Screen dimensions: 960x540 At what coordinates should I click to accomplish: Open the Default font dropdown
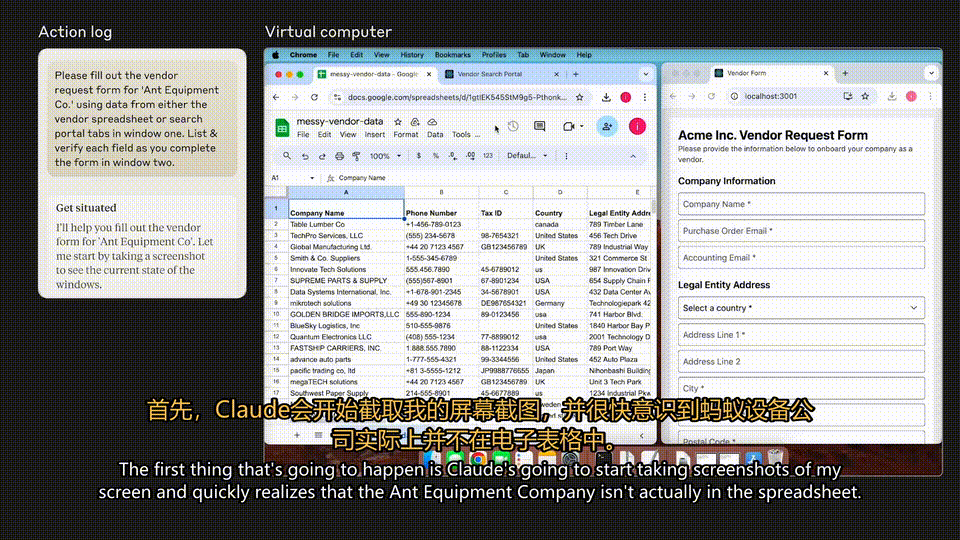[527, 156]
